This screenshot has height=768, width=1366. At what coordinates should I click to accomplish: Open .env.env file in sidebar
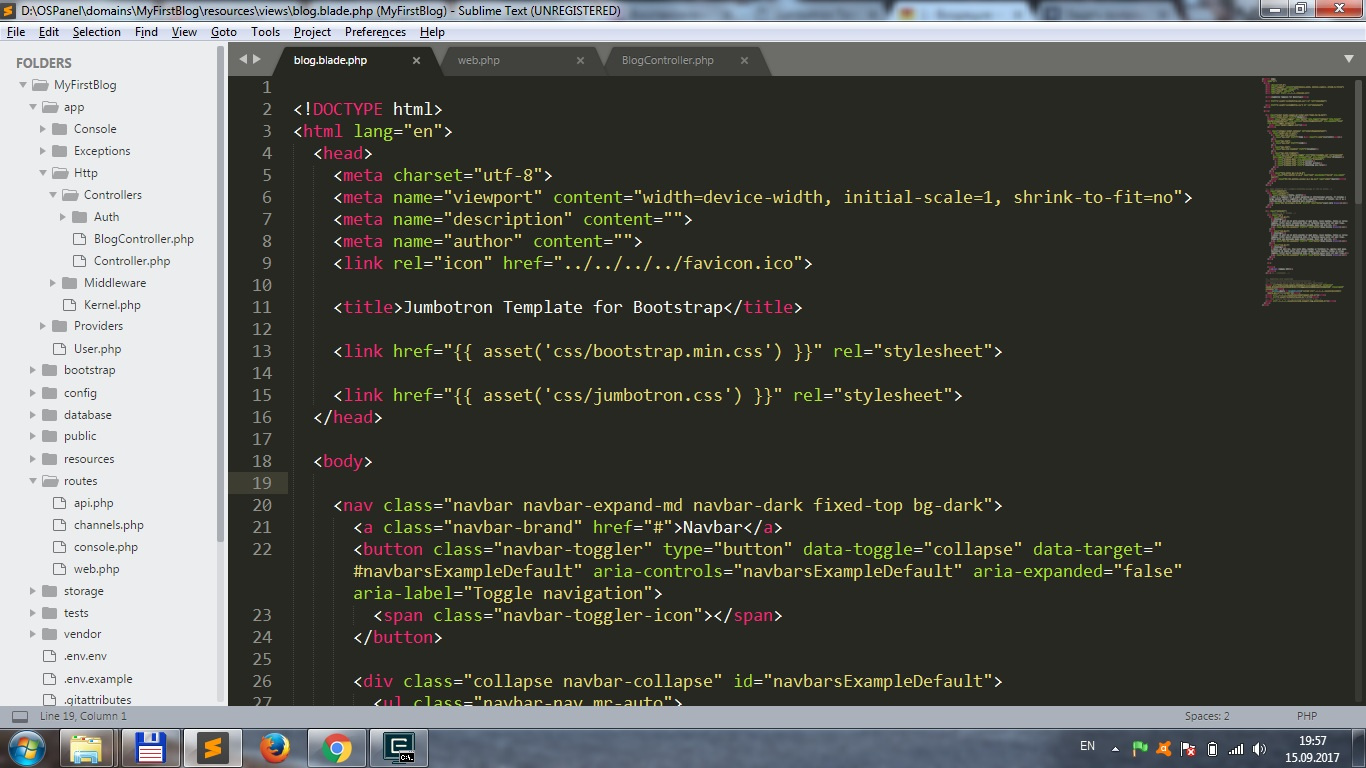(x=85, y=656)
